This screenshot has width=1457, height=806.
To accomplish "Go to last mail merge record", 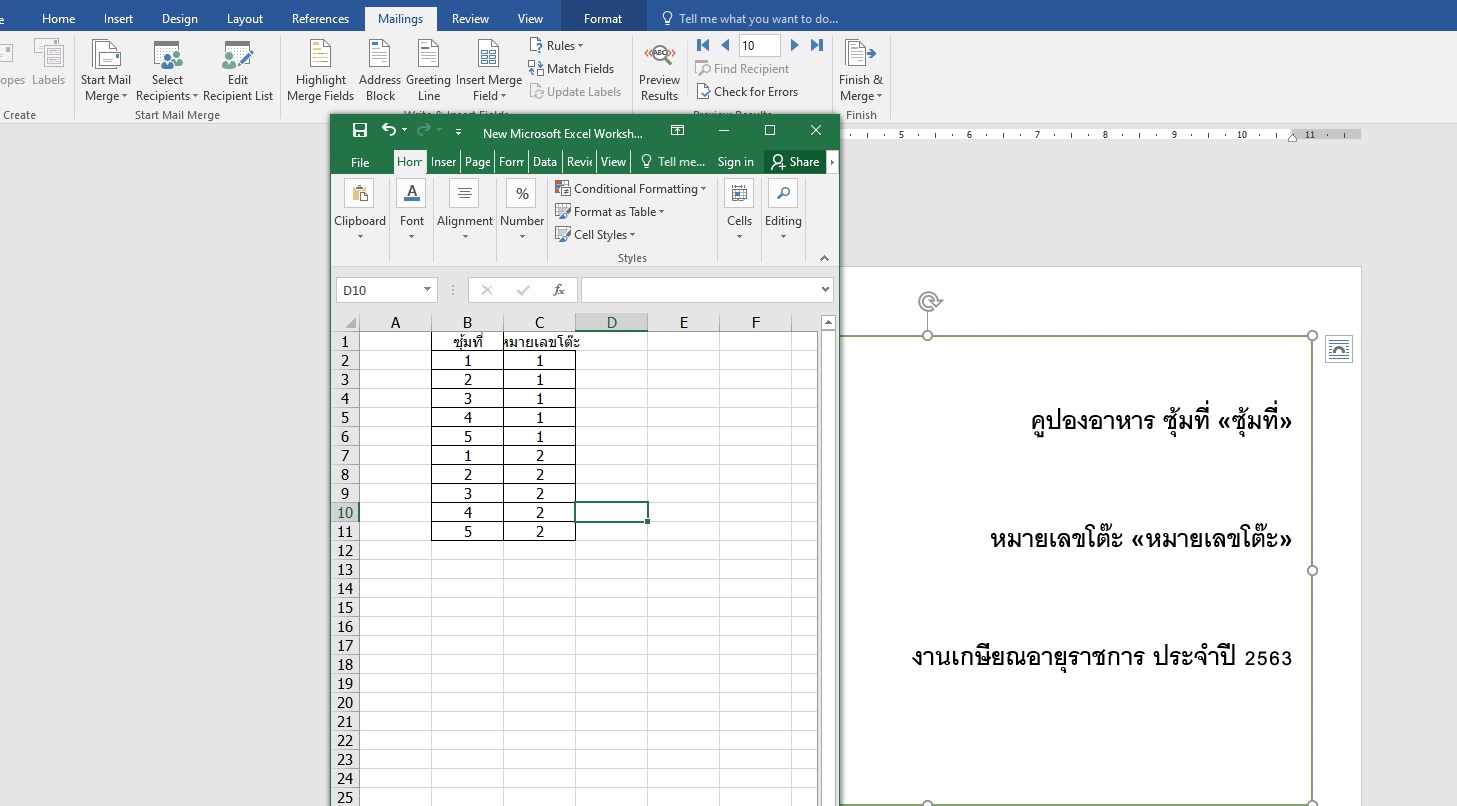I will 817,45.
